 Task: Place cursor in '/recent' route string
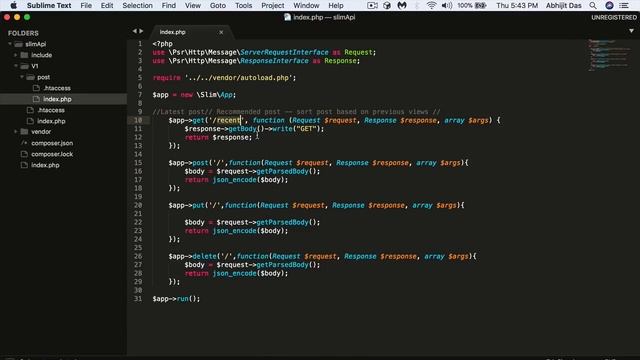coord(228,120)
